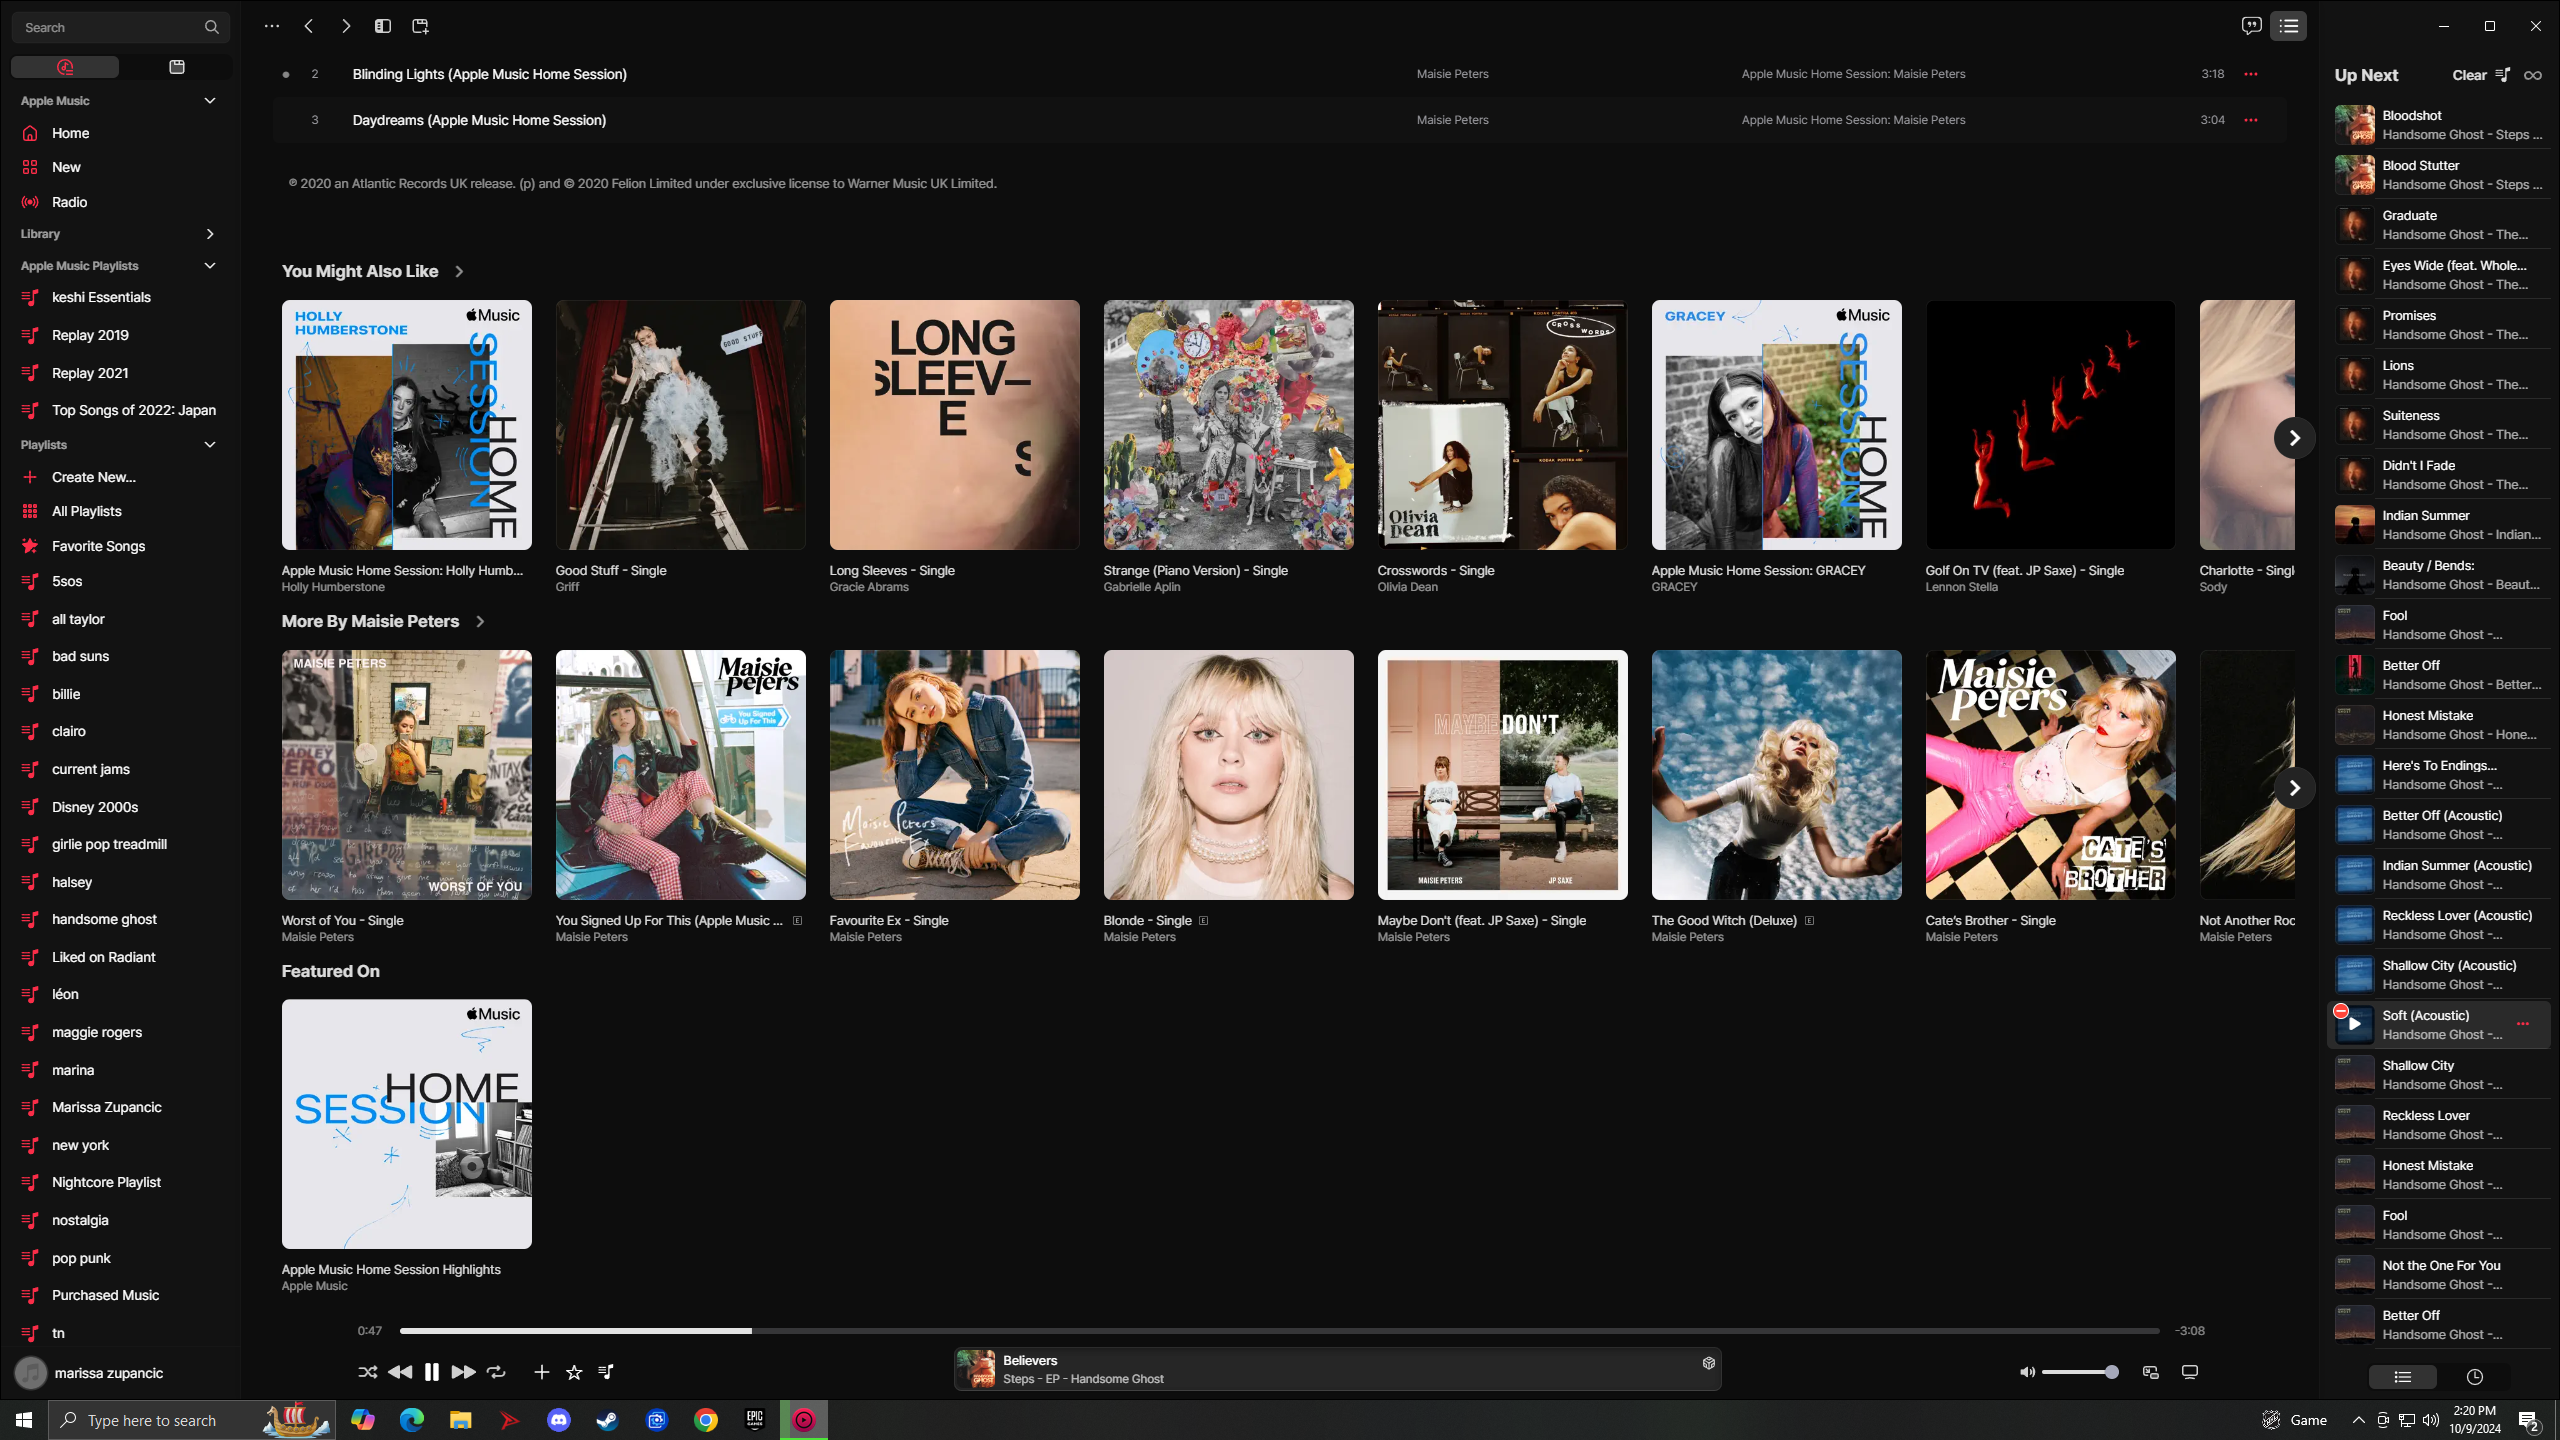Pause the Believers song
Viewport: 2560px width, 1440px height.
coord(432,1372)
